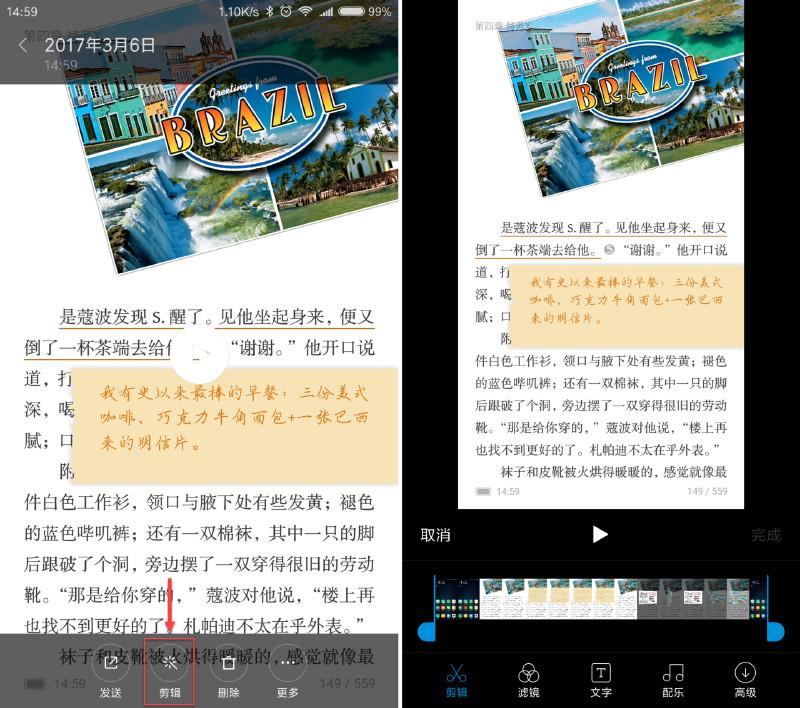This screenshot has width=800, height=708.
Task: Tap the date title 2017年3月6日
Action: click(x=99, y=45)
